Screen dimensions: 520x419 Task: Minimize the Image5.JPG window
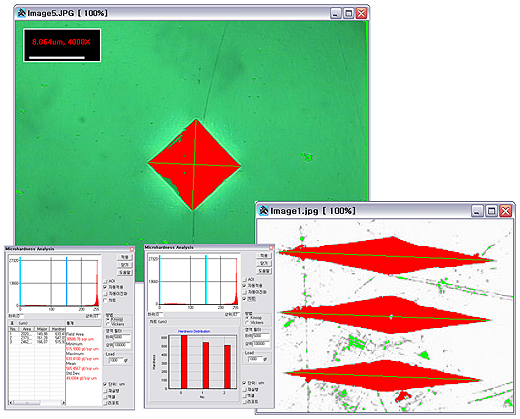[x=336, y=13]
